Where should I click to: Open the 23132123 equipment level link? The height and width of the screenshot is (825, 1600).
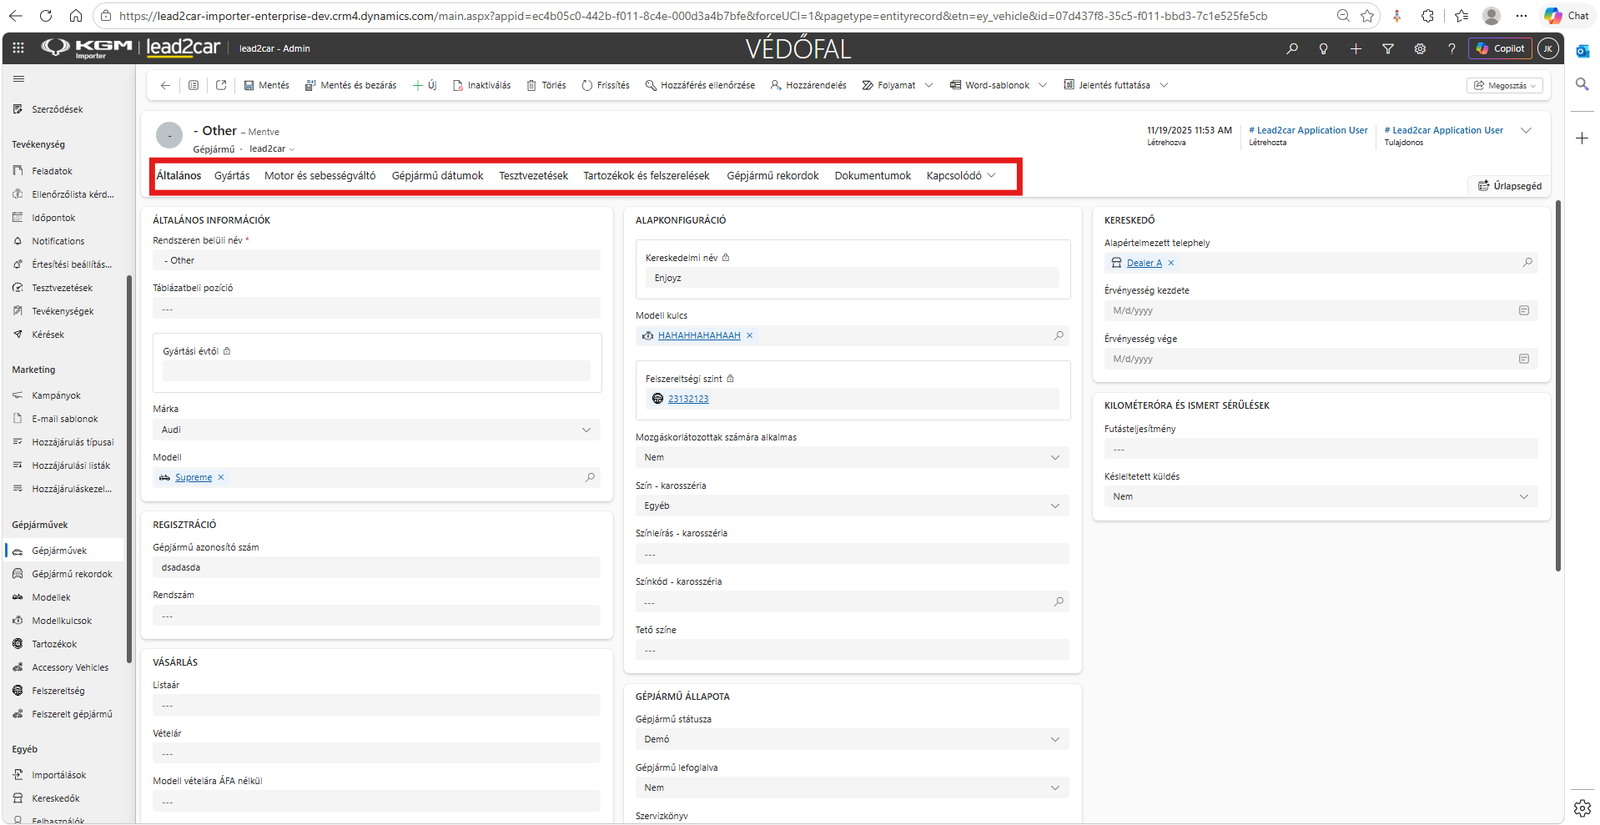click(688, 399)
